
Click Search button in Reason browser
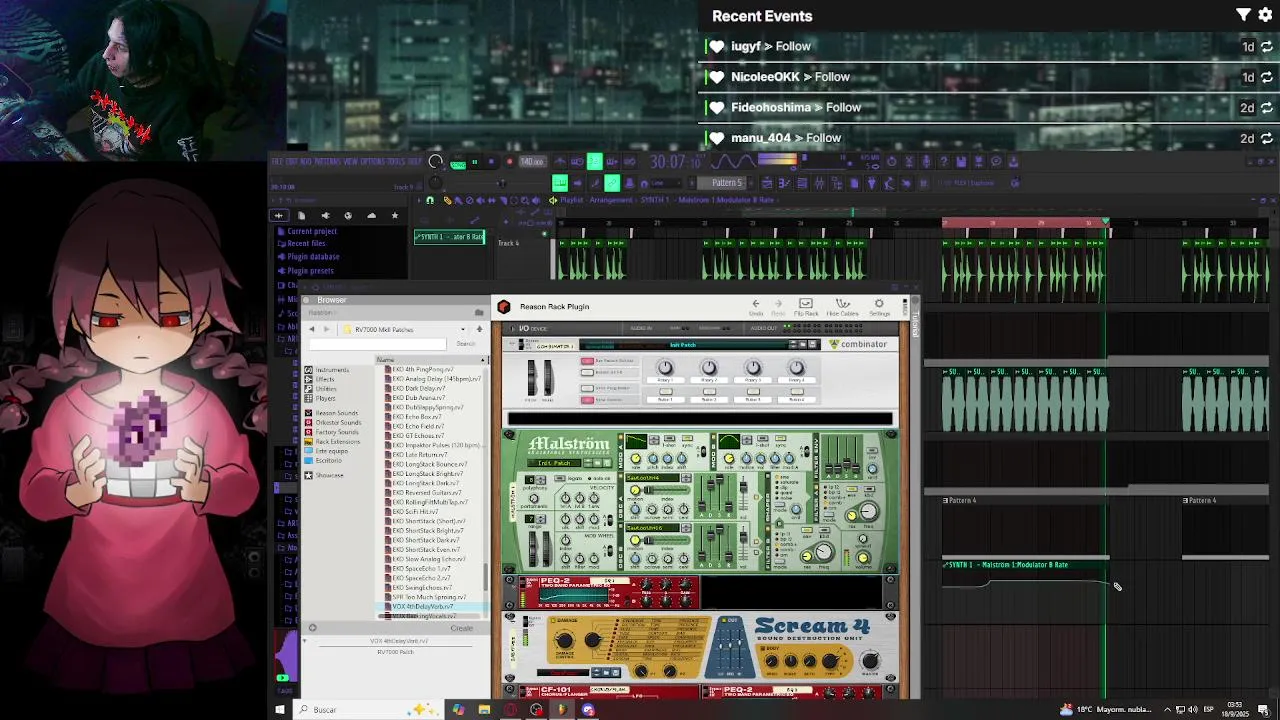(x=466, y=344)
